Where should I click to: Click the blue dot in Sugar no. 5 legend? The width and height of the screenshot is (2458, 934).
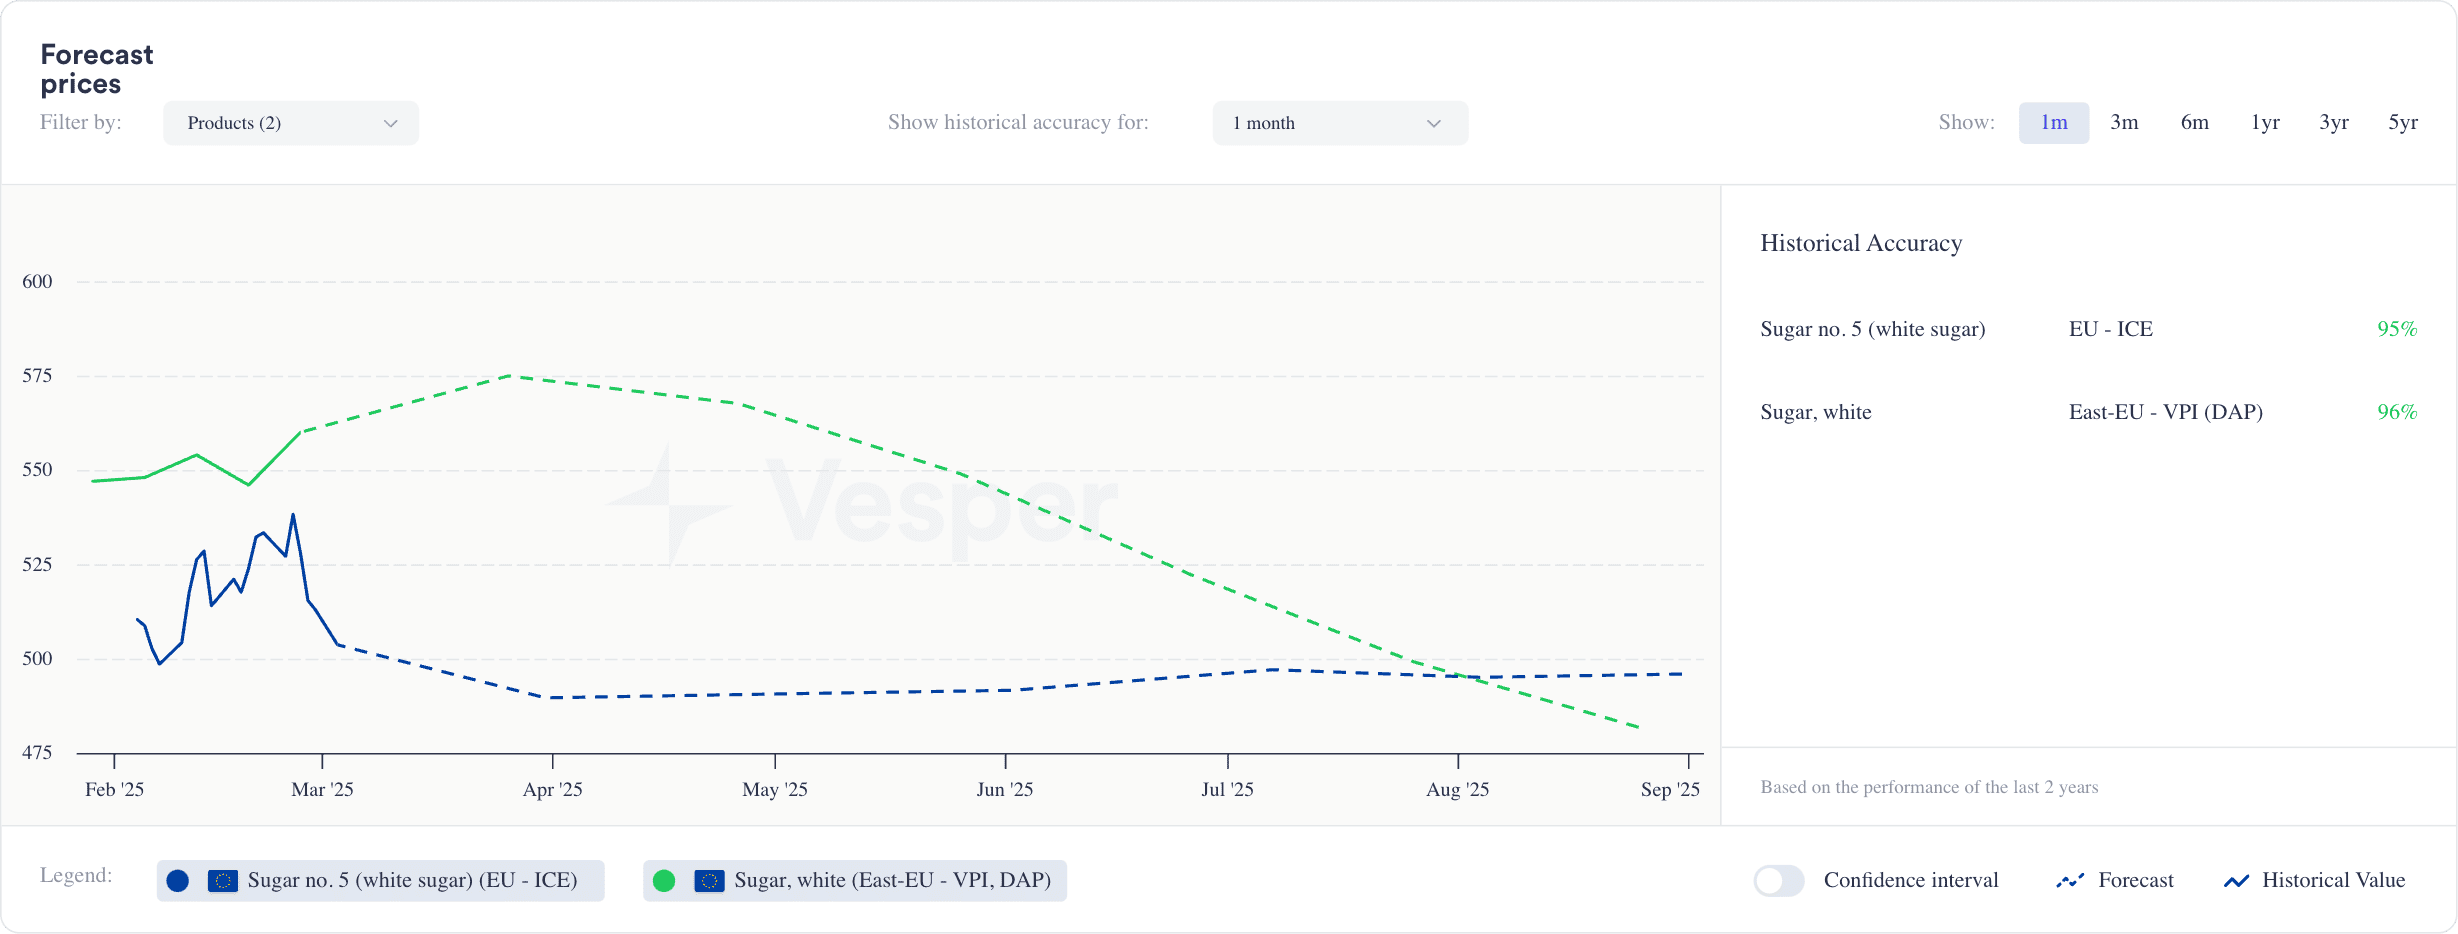pos(178,881)
